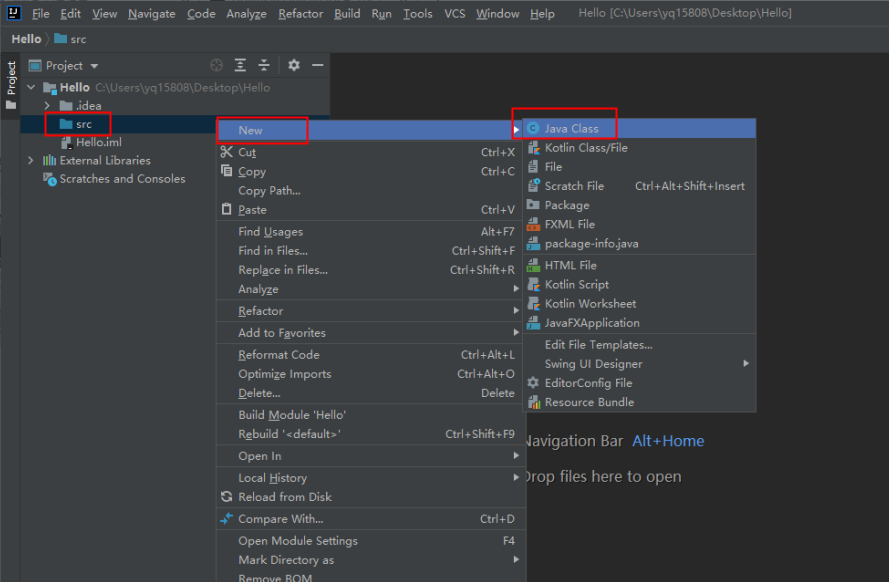Select Copy Path... entry
Screen dimensions: 889x582
tap(371, 190)
